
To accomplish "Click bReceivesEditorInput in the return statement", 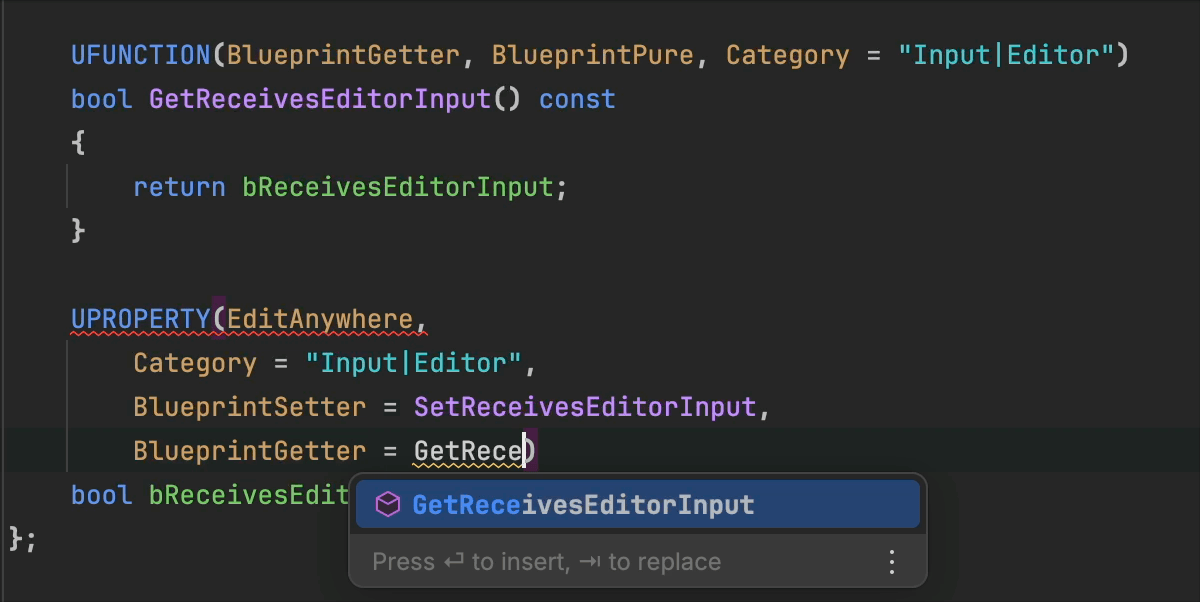I will pyautogui.click(x=397, y=187).
